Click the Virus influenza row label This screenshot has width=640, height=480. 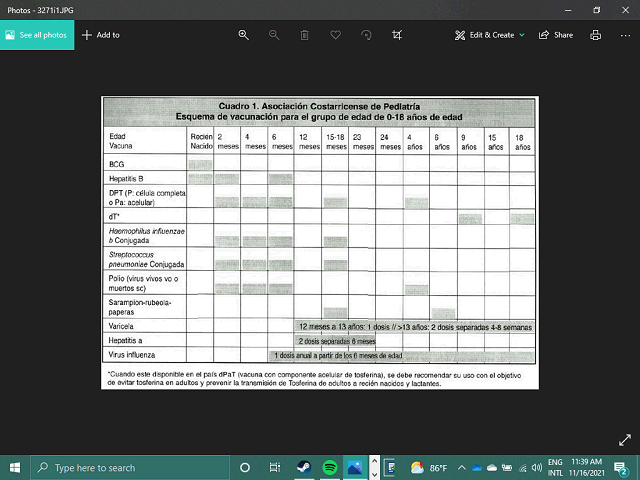coord(131,355)
